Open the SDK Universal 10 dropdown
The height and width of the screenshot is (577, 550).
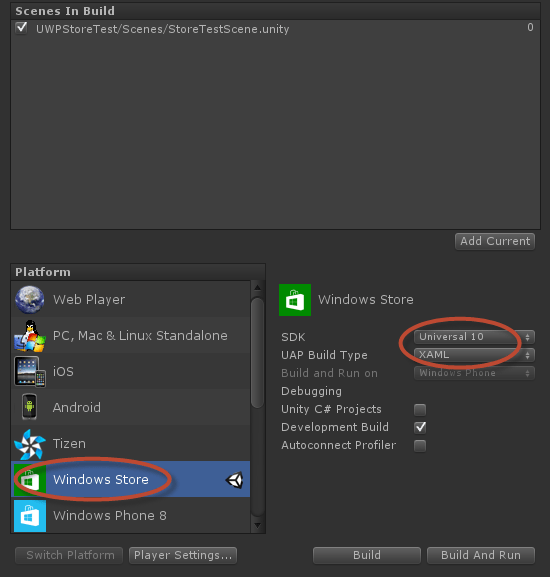tap(474, 337)
